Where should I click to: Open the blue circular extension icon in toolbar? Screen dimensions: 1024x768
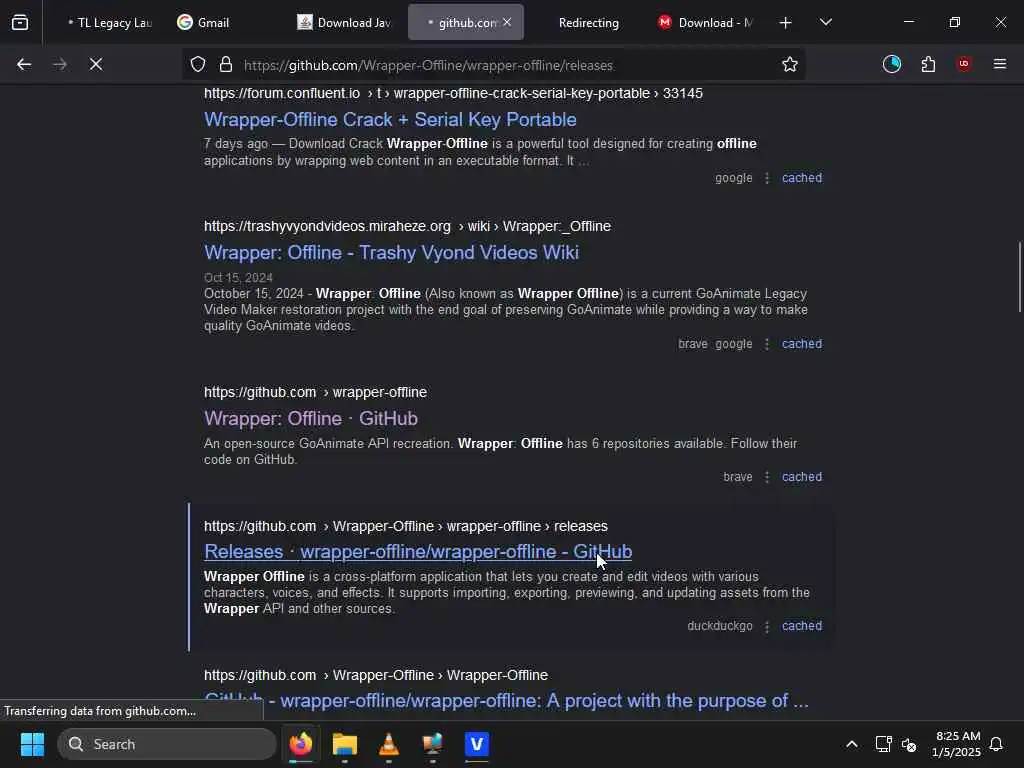[892, 64]
